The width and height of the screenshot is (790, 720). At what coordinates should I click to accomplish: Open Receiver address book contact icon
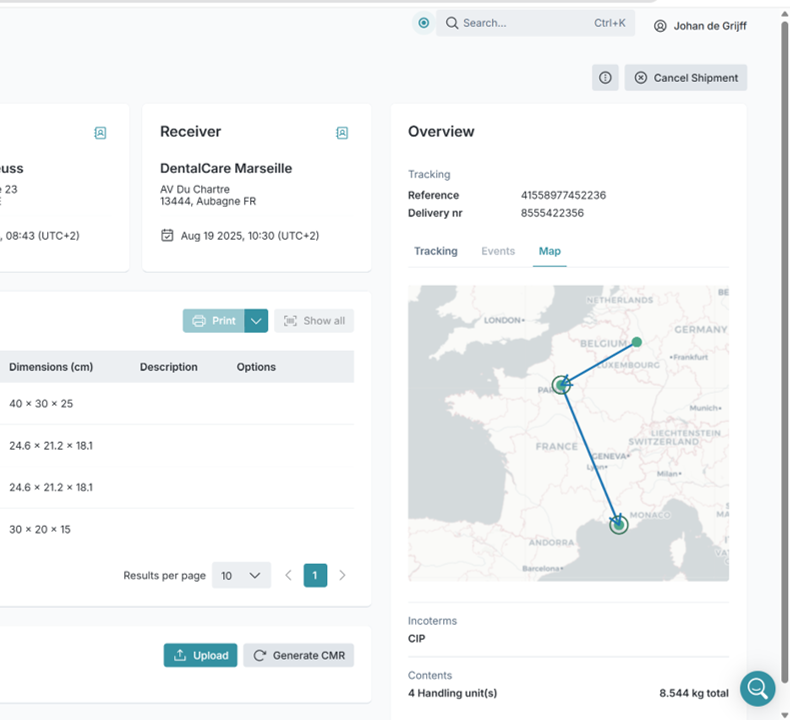pyautogui.click(x=342, y=133)
